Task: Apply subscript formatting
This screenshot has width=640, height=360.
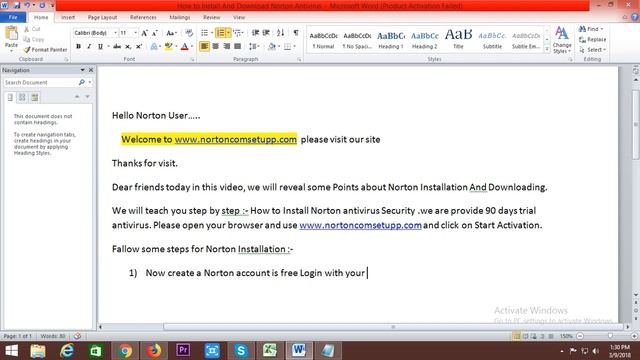Action: coord(128,47)
